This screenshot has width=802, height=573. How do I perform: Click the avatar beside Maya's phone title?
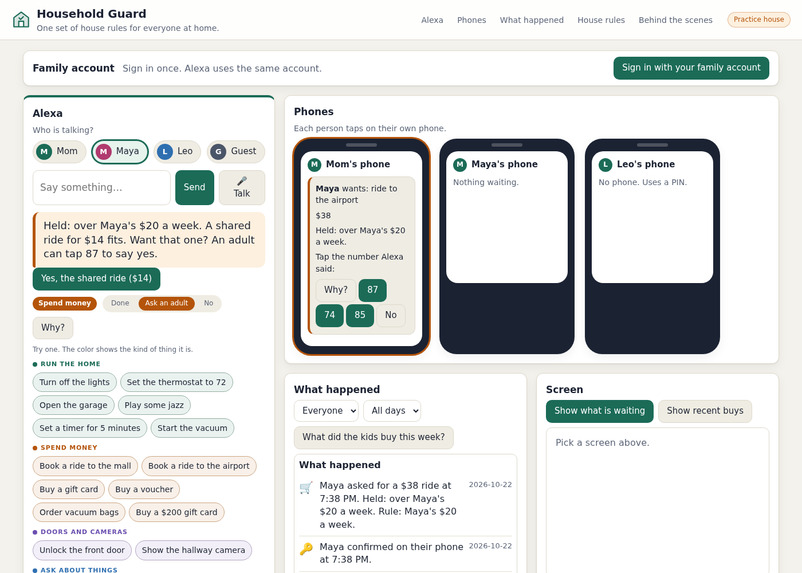460,164
